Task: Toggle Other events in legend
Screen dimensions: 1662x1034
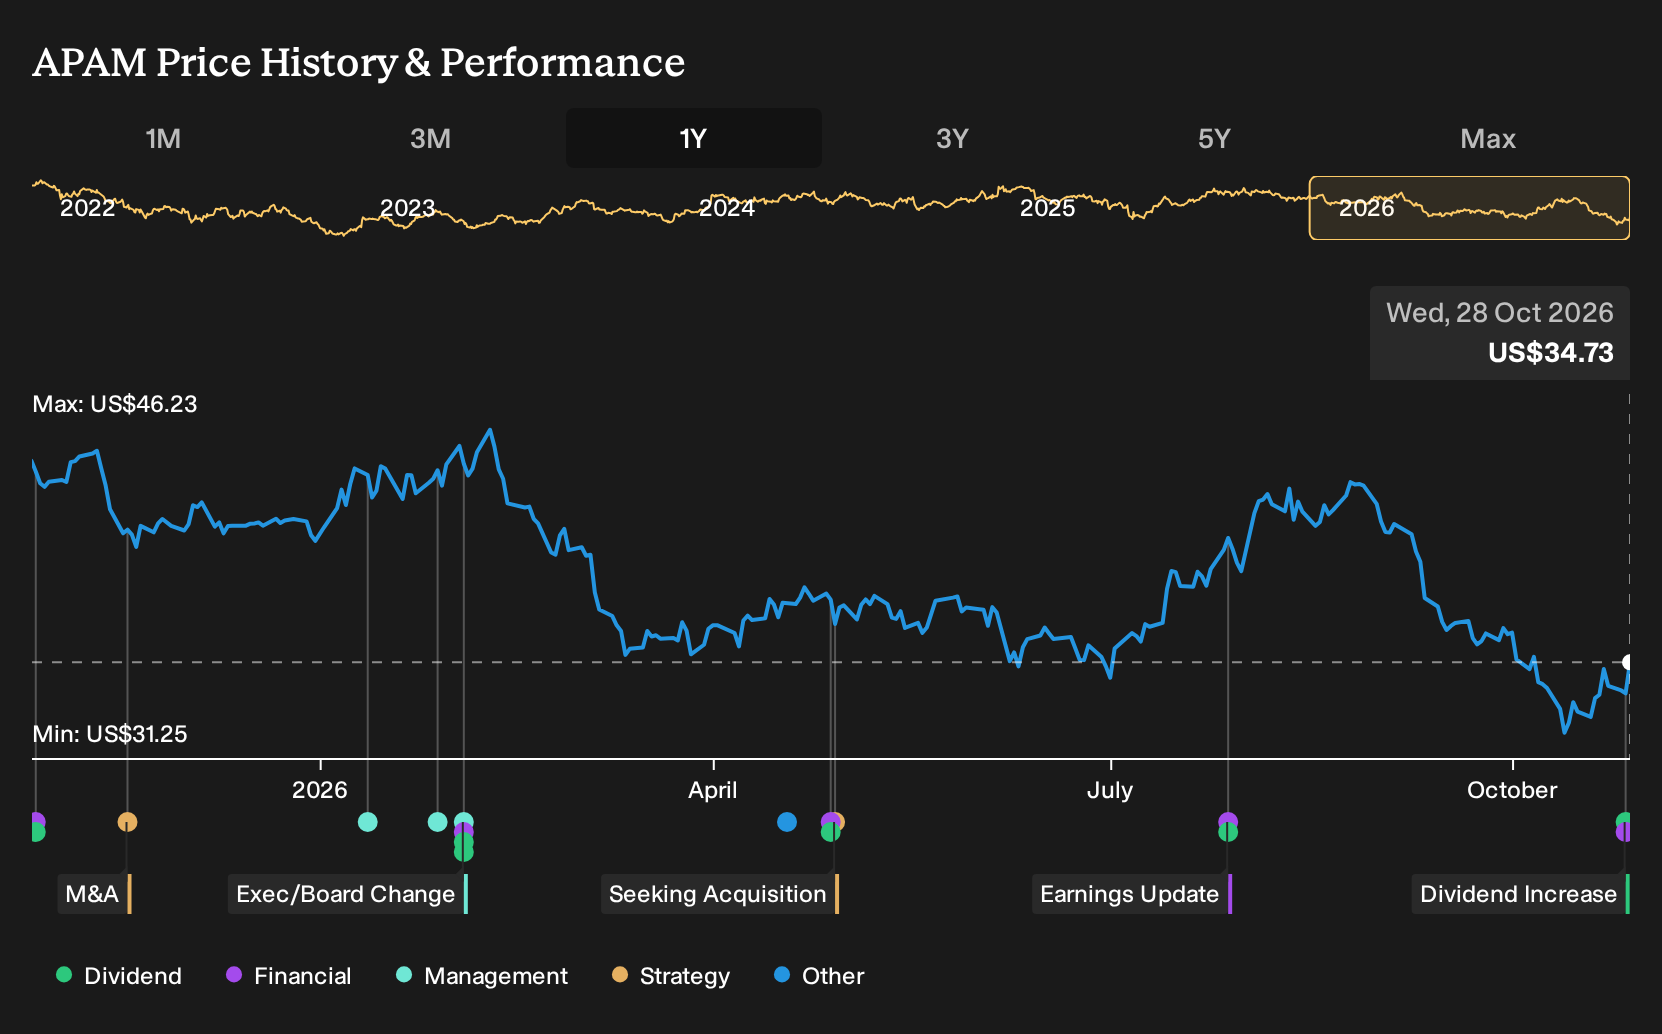Action: coord(819,976)
